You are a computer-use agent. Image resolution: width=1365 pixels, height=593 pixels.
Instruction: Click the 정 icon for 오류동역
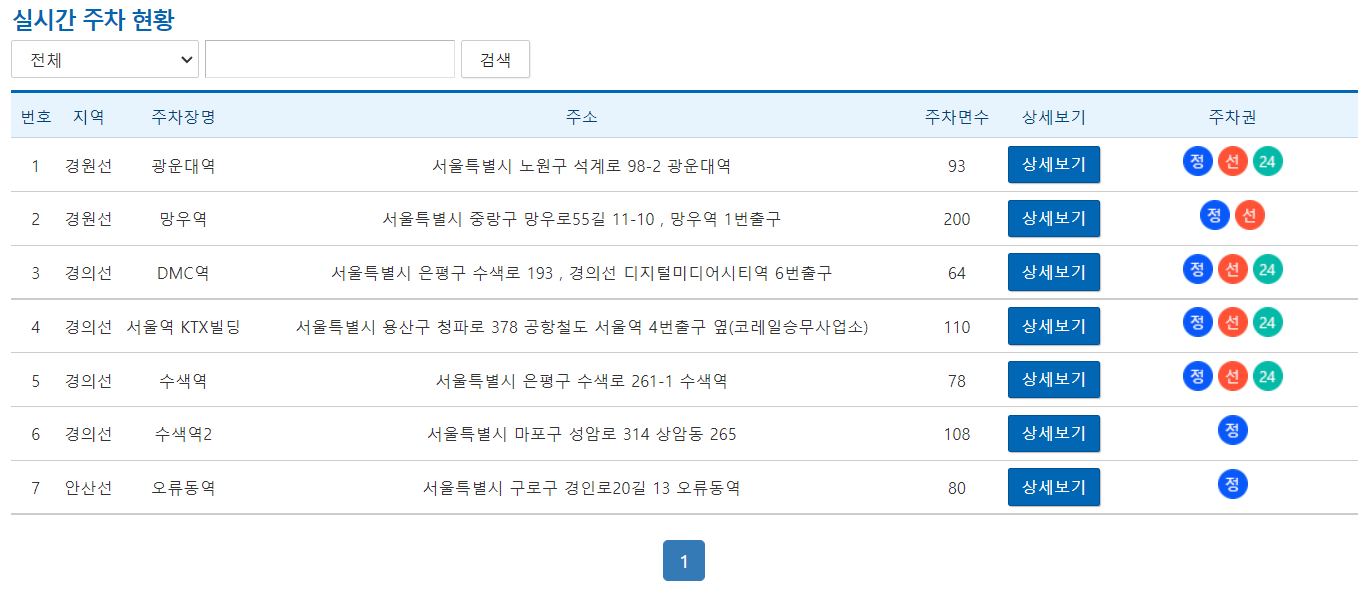[x=1232, y=484]
